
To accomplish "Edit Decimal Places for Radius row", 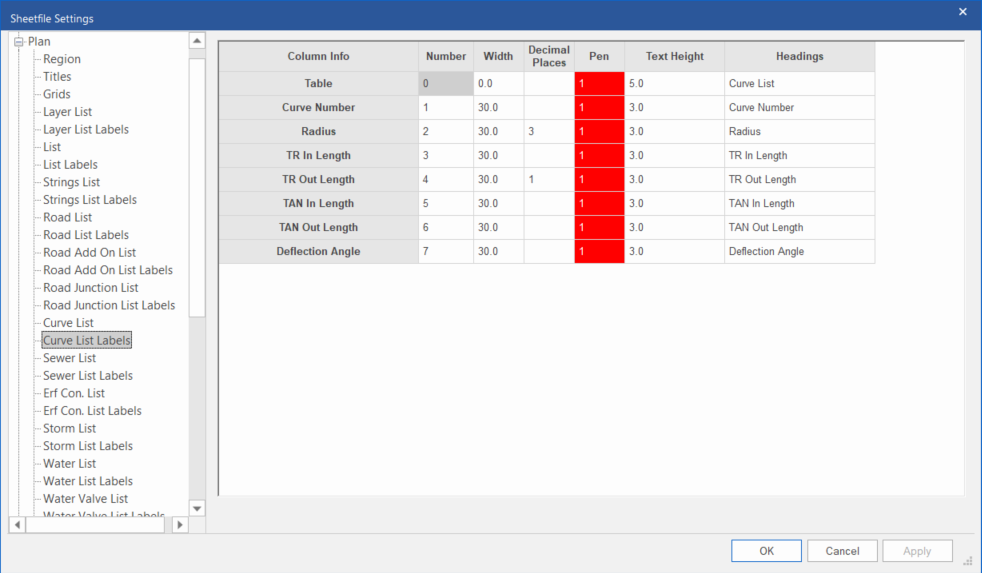I will coord(549,132).
